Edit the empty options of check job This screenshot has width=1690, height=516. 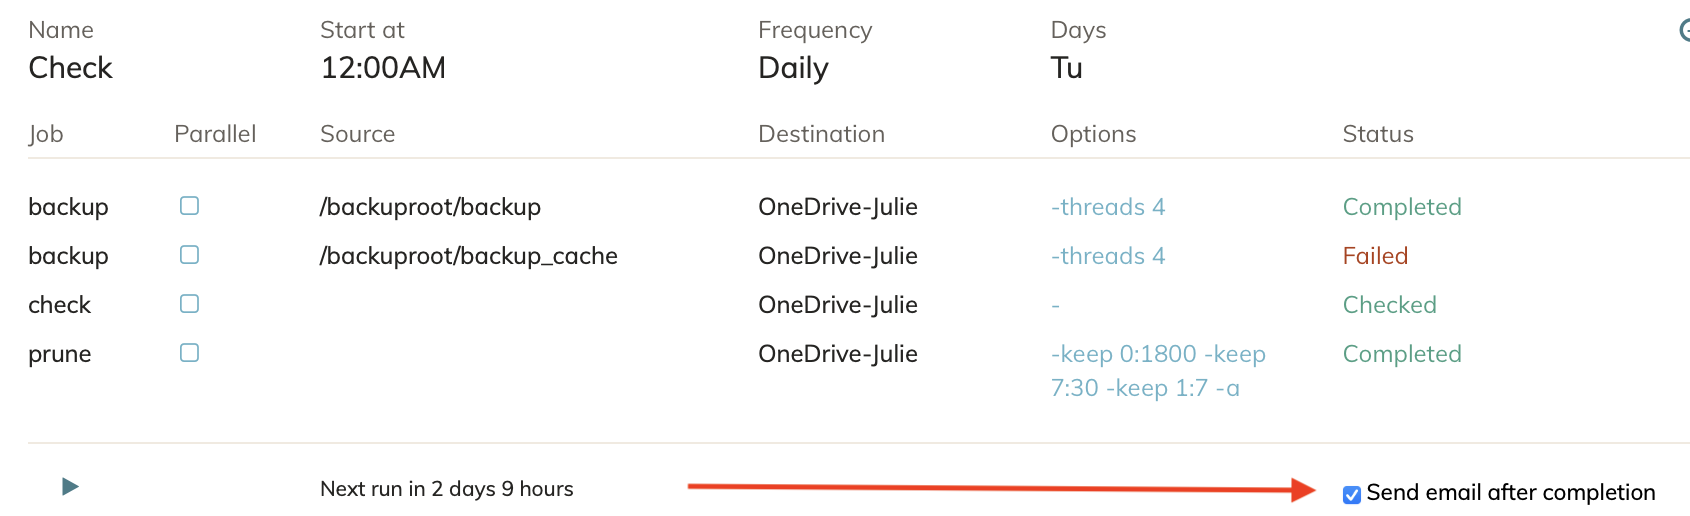click(1055, 305)
